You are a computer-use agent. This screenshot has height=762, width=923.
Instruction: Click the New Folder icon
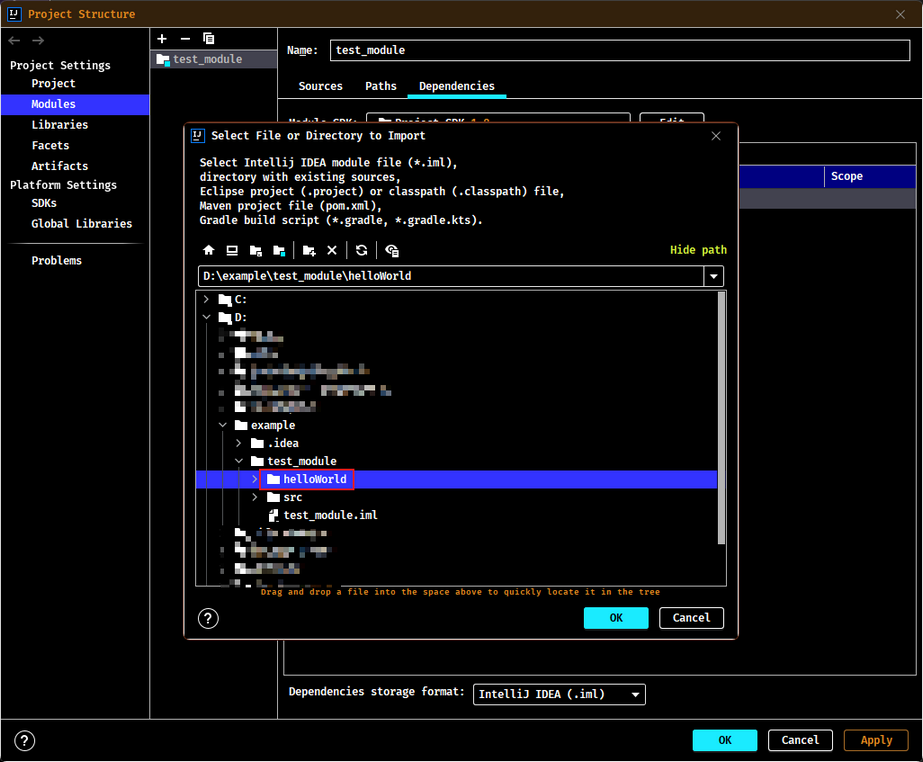[309, 250]
